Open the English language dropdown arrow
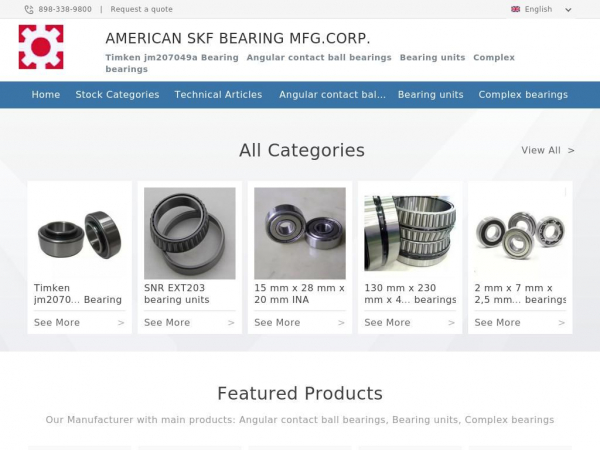 point(568,10)
